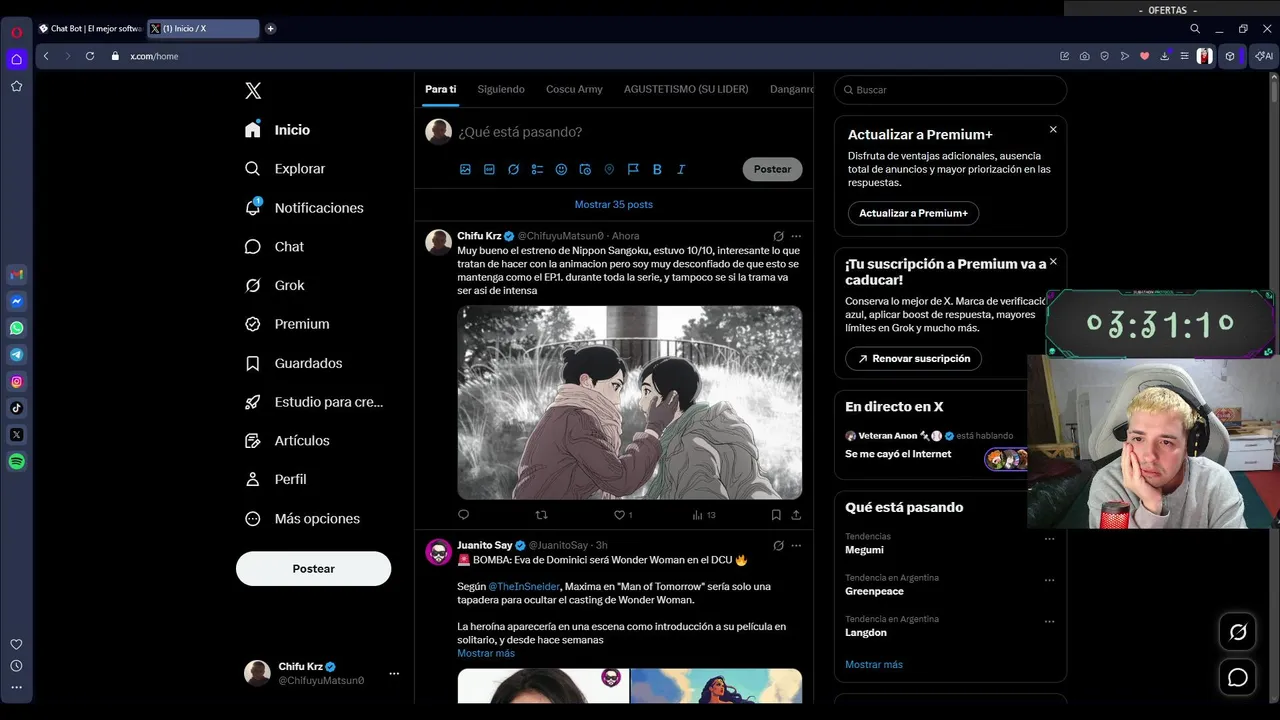The height and width of the screenshot is (720, 1280).
Task: Add image media to the post
Action: [465, 169]
